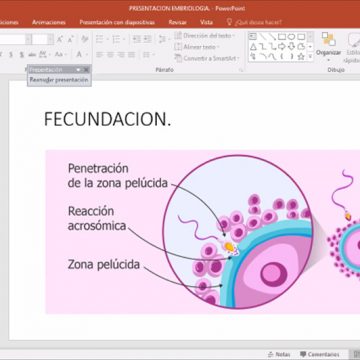Select the down arrow shape
This screenshot has height=360, width=360.
tap(292, 46)
